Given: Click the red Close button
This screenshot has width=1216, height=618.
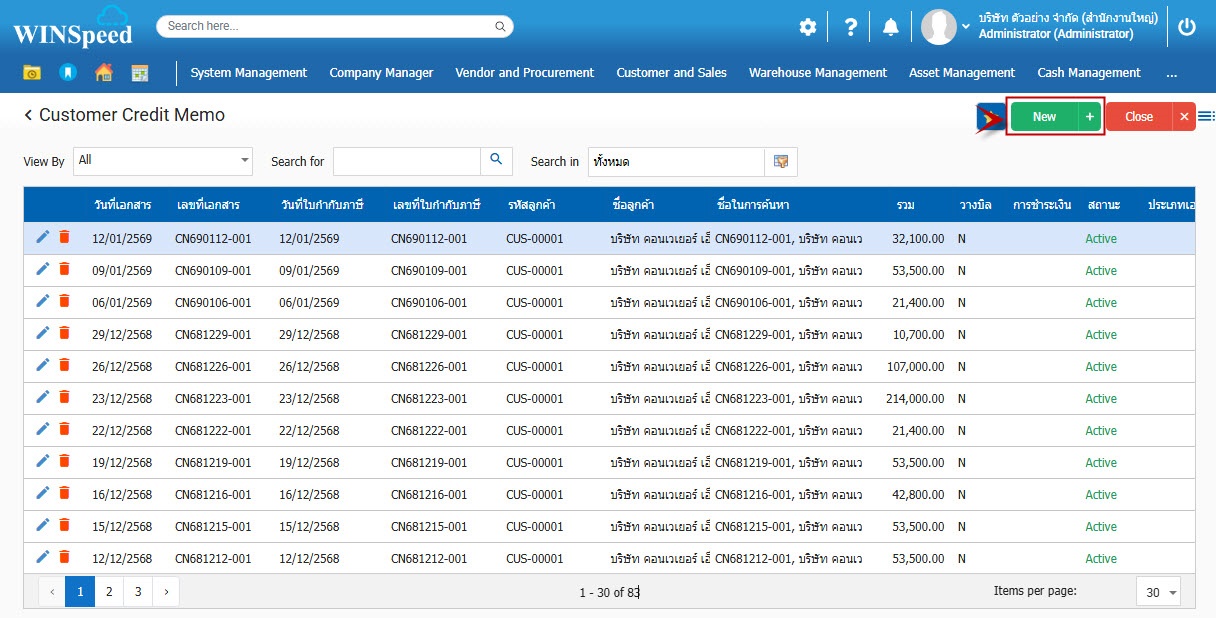Looking at the screenshot, I should coord(1139,117).
